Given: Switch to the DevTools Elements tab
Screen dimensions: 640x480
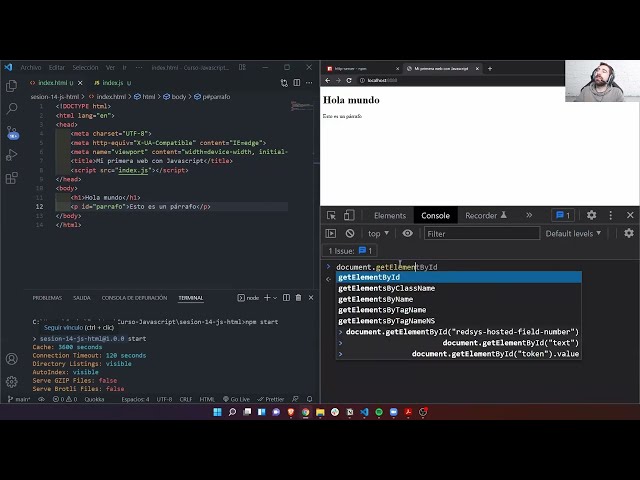Looking at the screenshot, I should pyautogui.click(x=390, y=216).
